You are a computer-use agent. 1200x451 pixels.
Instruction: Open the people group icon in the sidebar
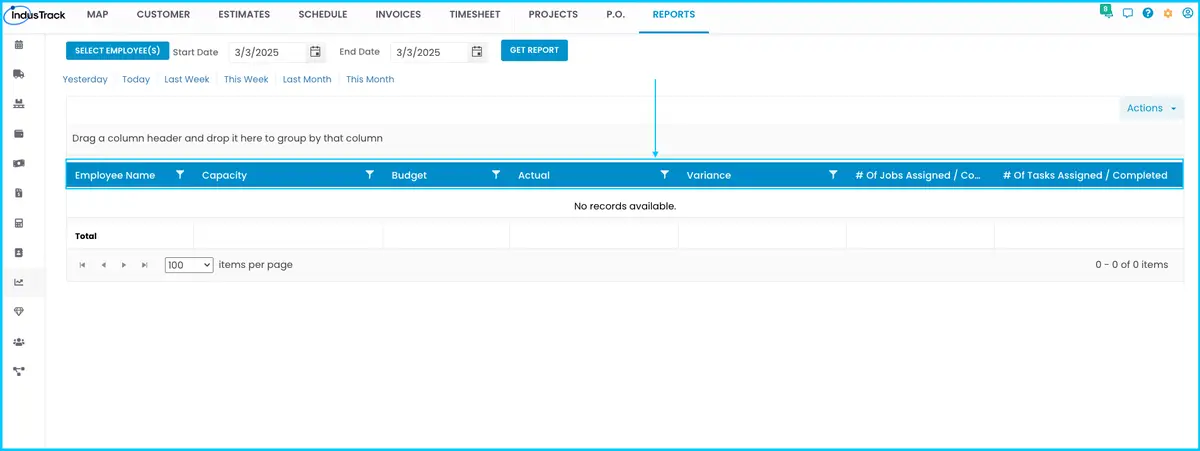tap(19, 342)
